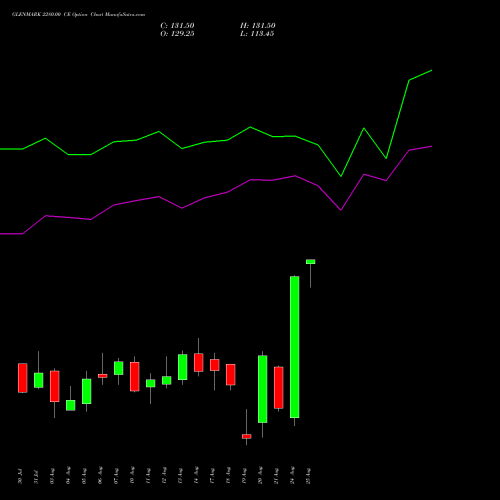Click the red candle for 14 Aug

(x=199, y=363)
